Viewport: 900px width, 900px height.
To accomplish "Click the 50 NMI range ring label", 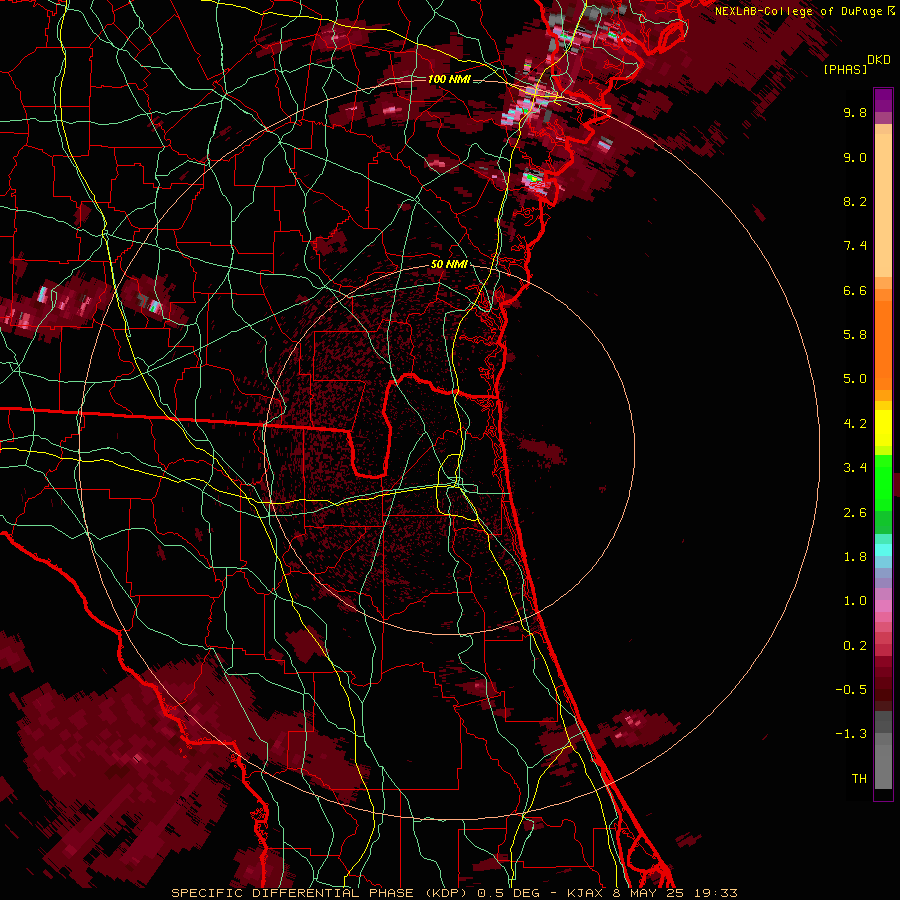I will click(x=449, y=264).
